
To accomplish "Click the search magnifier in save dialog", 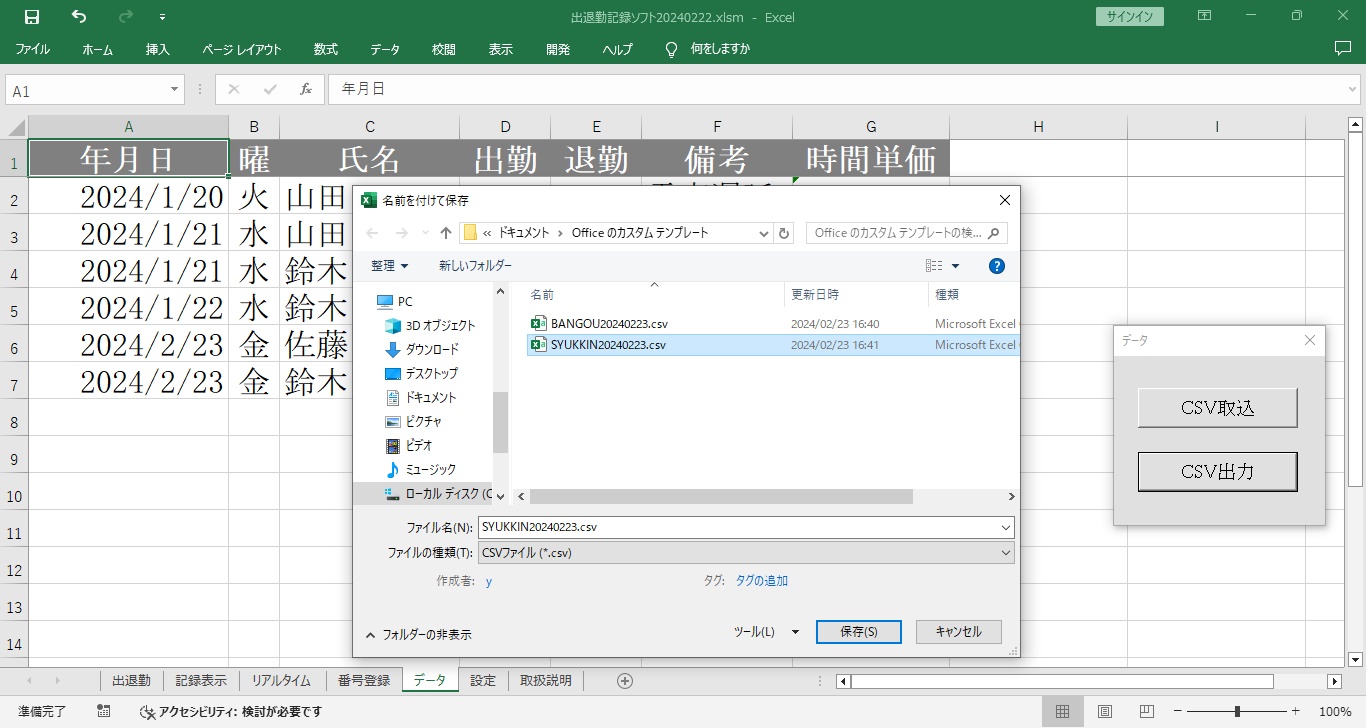I will tap(993, 233).
